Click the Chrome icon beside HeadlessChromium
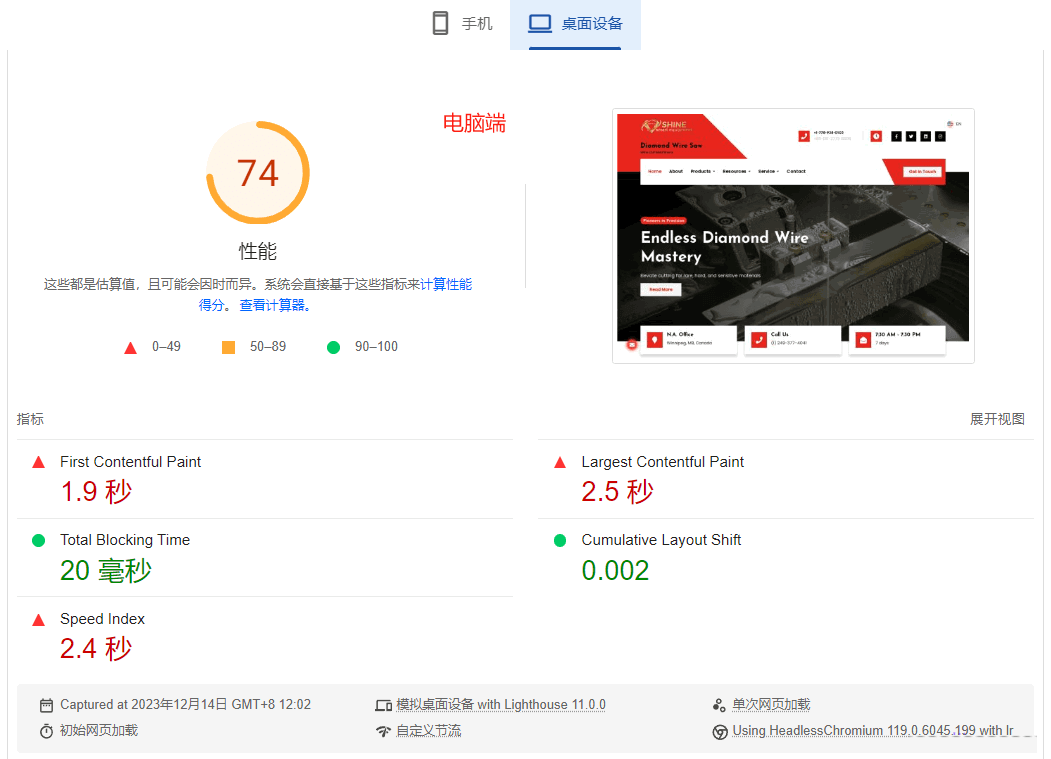Viewport: 1051px width, 759px height. click(x=719, y=731)
